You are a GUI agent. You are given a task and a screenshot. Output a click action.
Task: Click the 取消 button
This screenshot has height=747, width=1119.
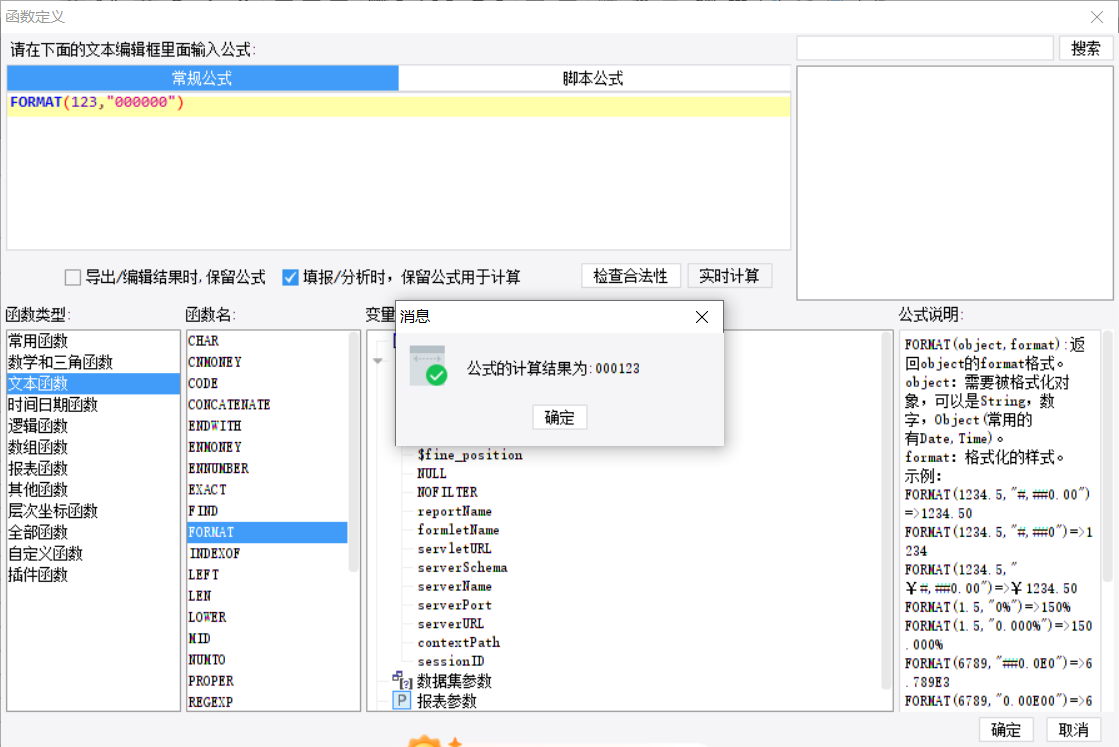point(1073,730)
